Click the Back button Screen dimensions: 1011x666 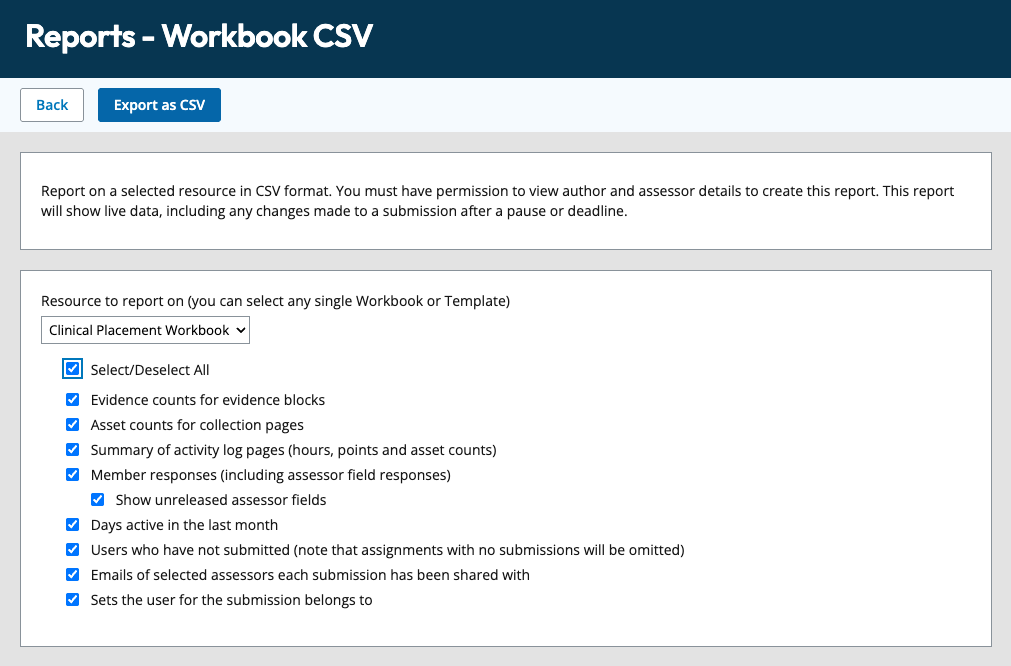(x=52, y=105)
